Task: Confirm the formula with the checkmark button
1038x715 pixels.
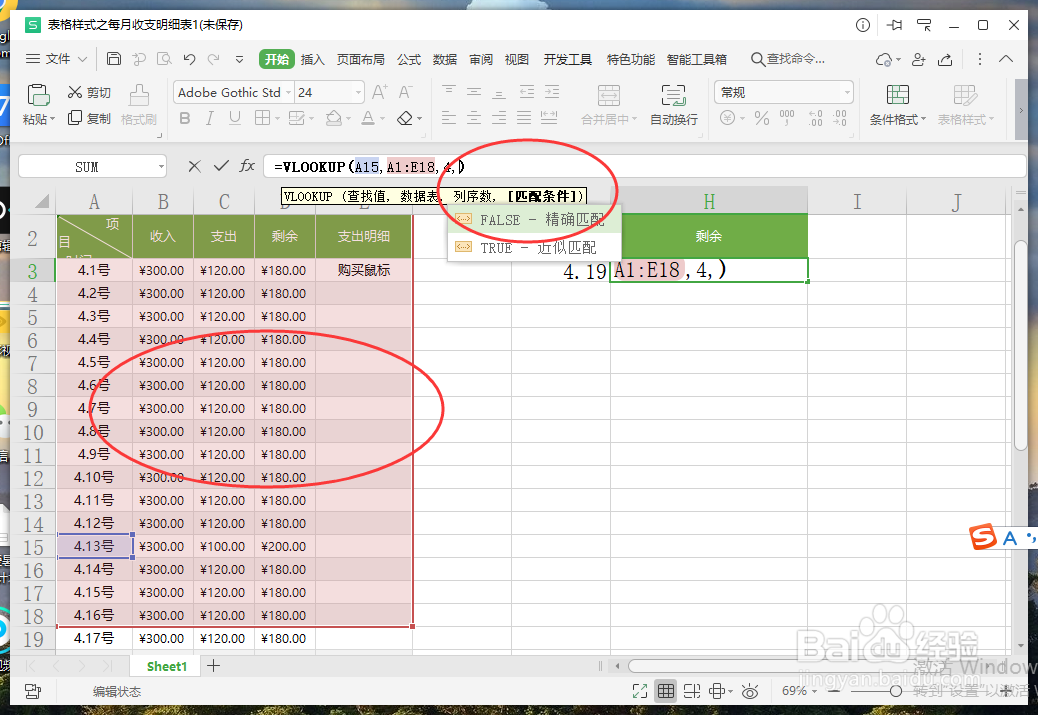Action: click(x=219, y=165)
